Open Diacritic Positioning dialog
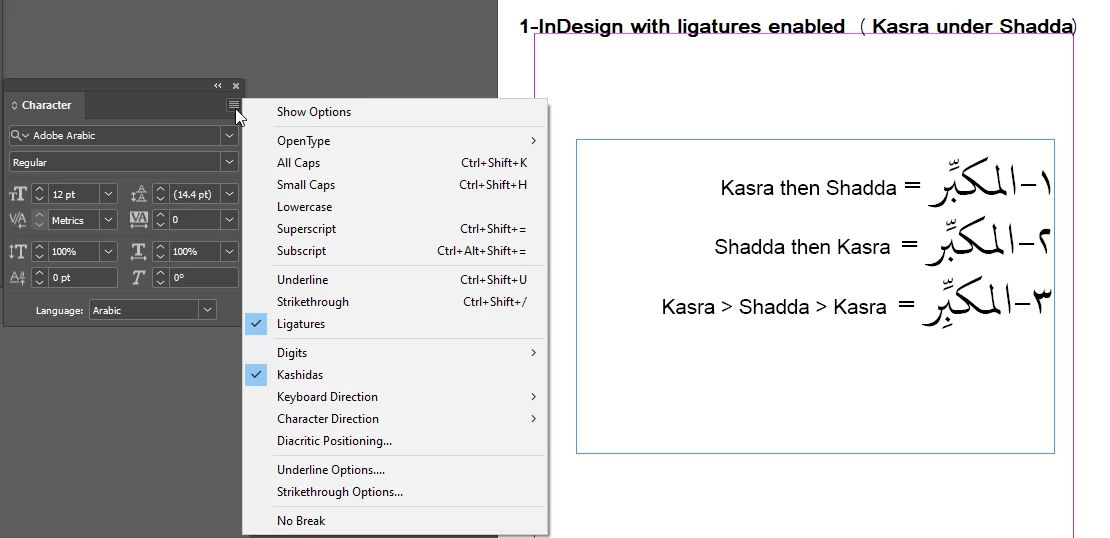 click(395, 440)
